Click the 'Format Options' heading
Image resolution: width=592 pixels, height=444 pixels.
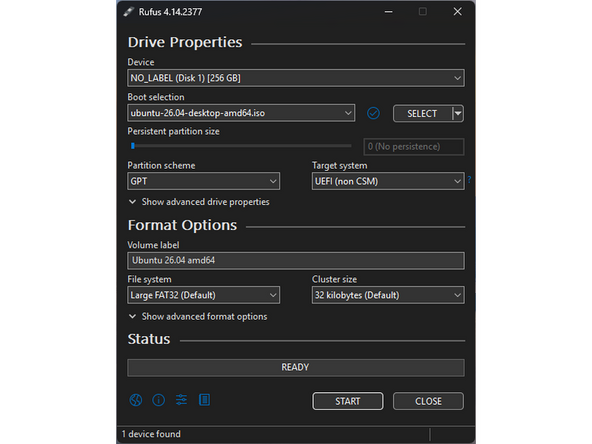(x=182, y=225)
